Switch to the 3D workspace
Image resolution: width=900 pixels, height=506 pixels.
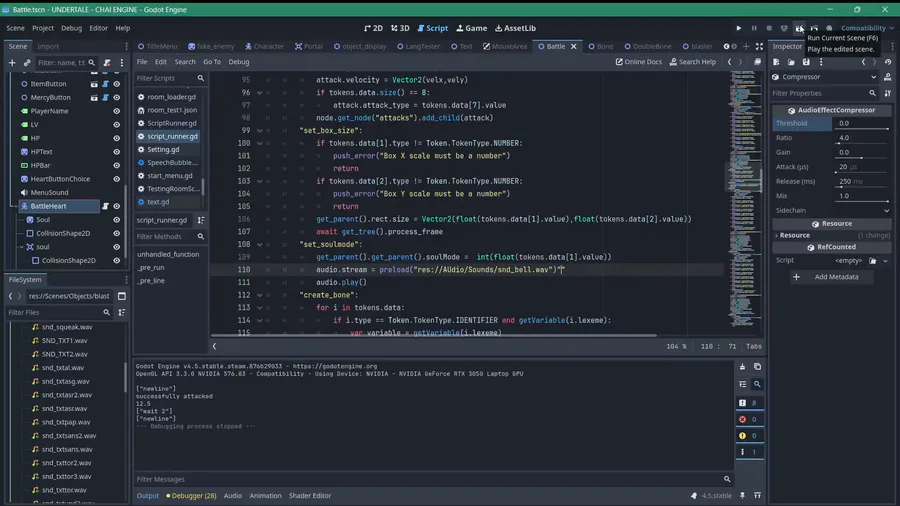tap(400, 28)
